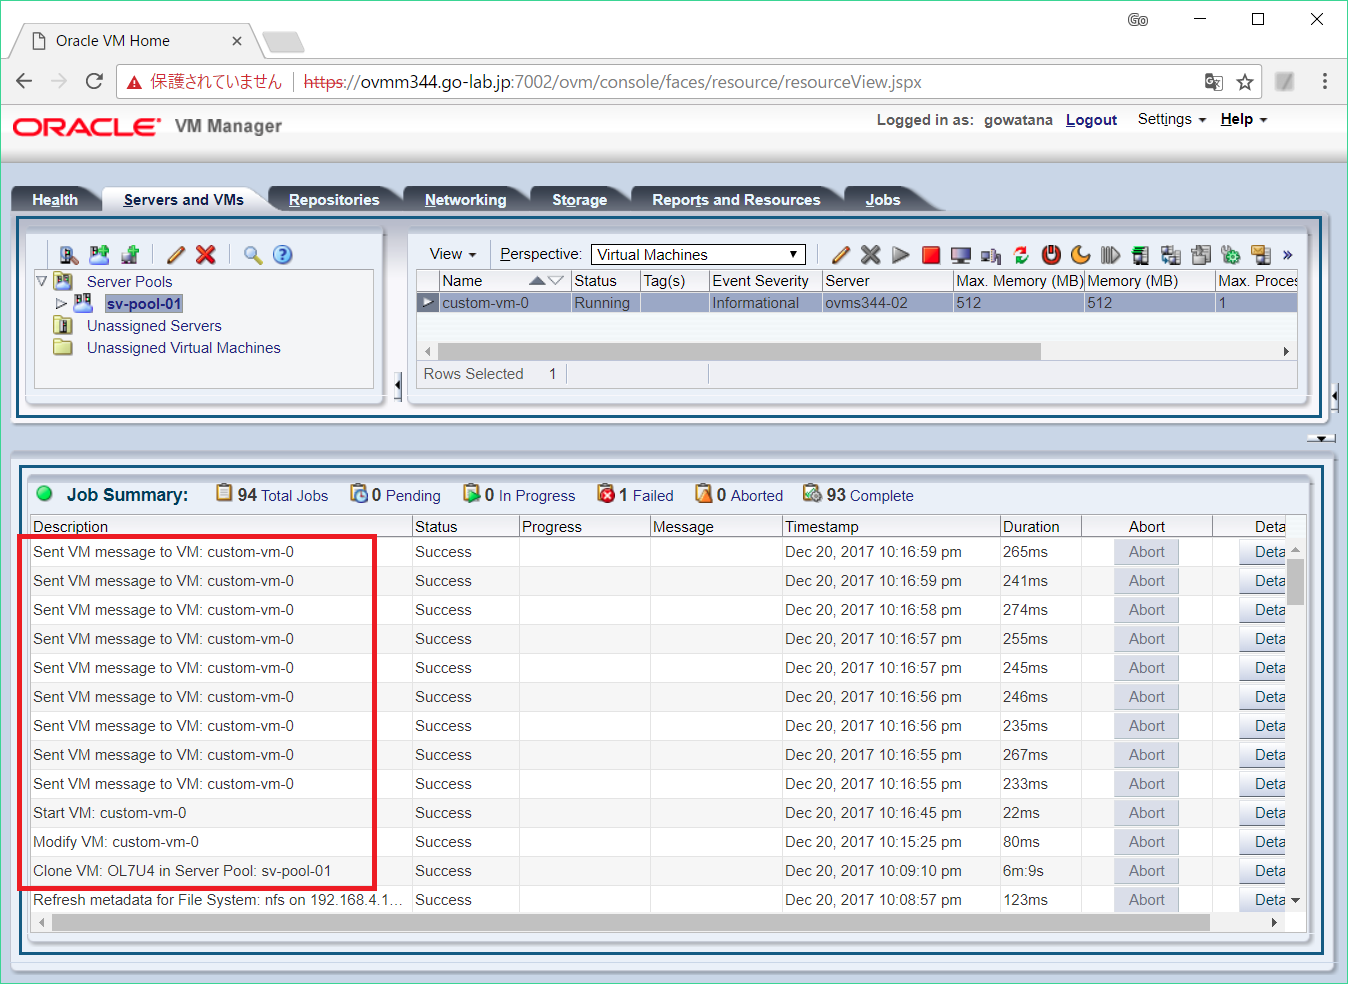Click the Create Server Pool icon
This screenshot has height=984, width=1348.
pyautogui.click(x=99, y=255)
